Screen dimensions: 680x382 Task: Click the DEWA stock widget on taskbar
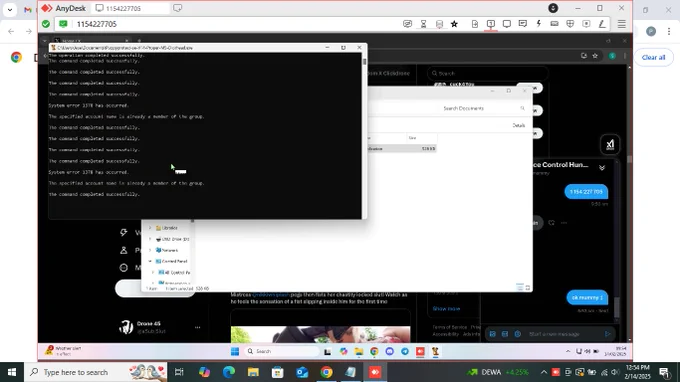[x=498, y=372]
